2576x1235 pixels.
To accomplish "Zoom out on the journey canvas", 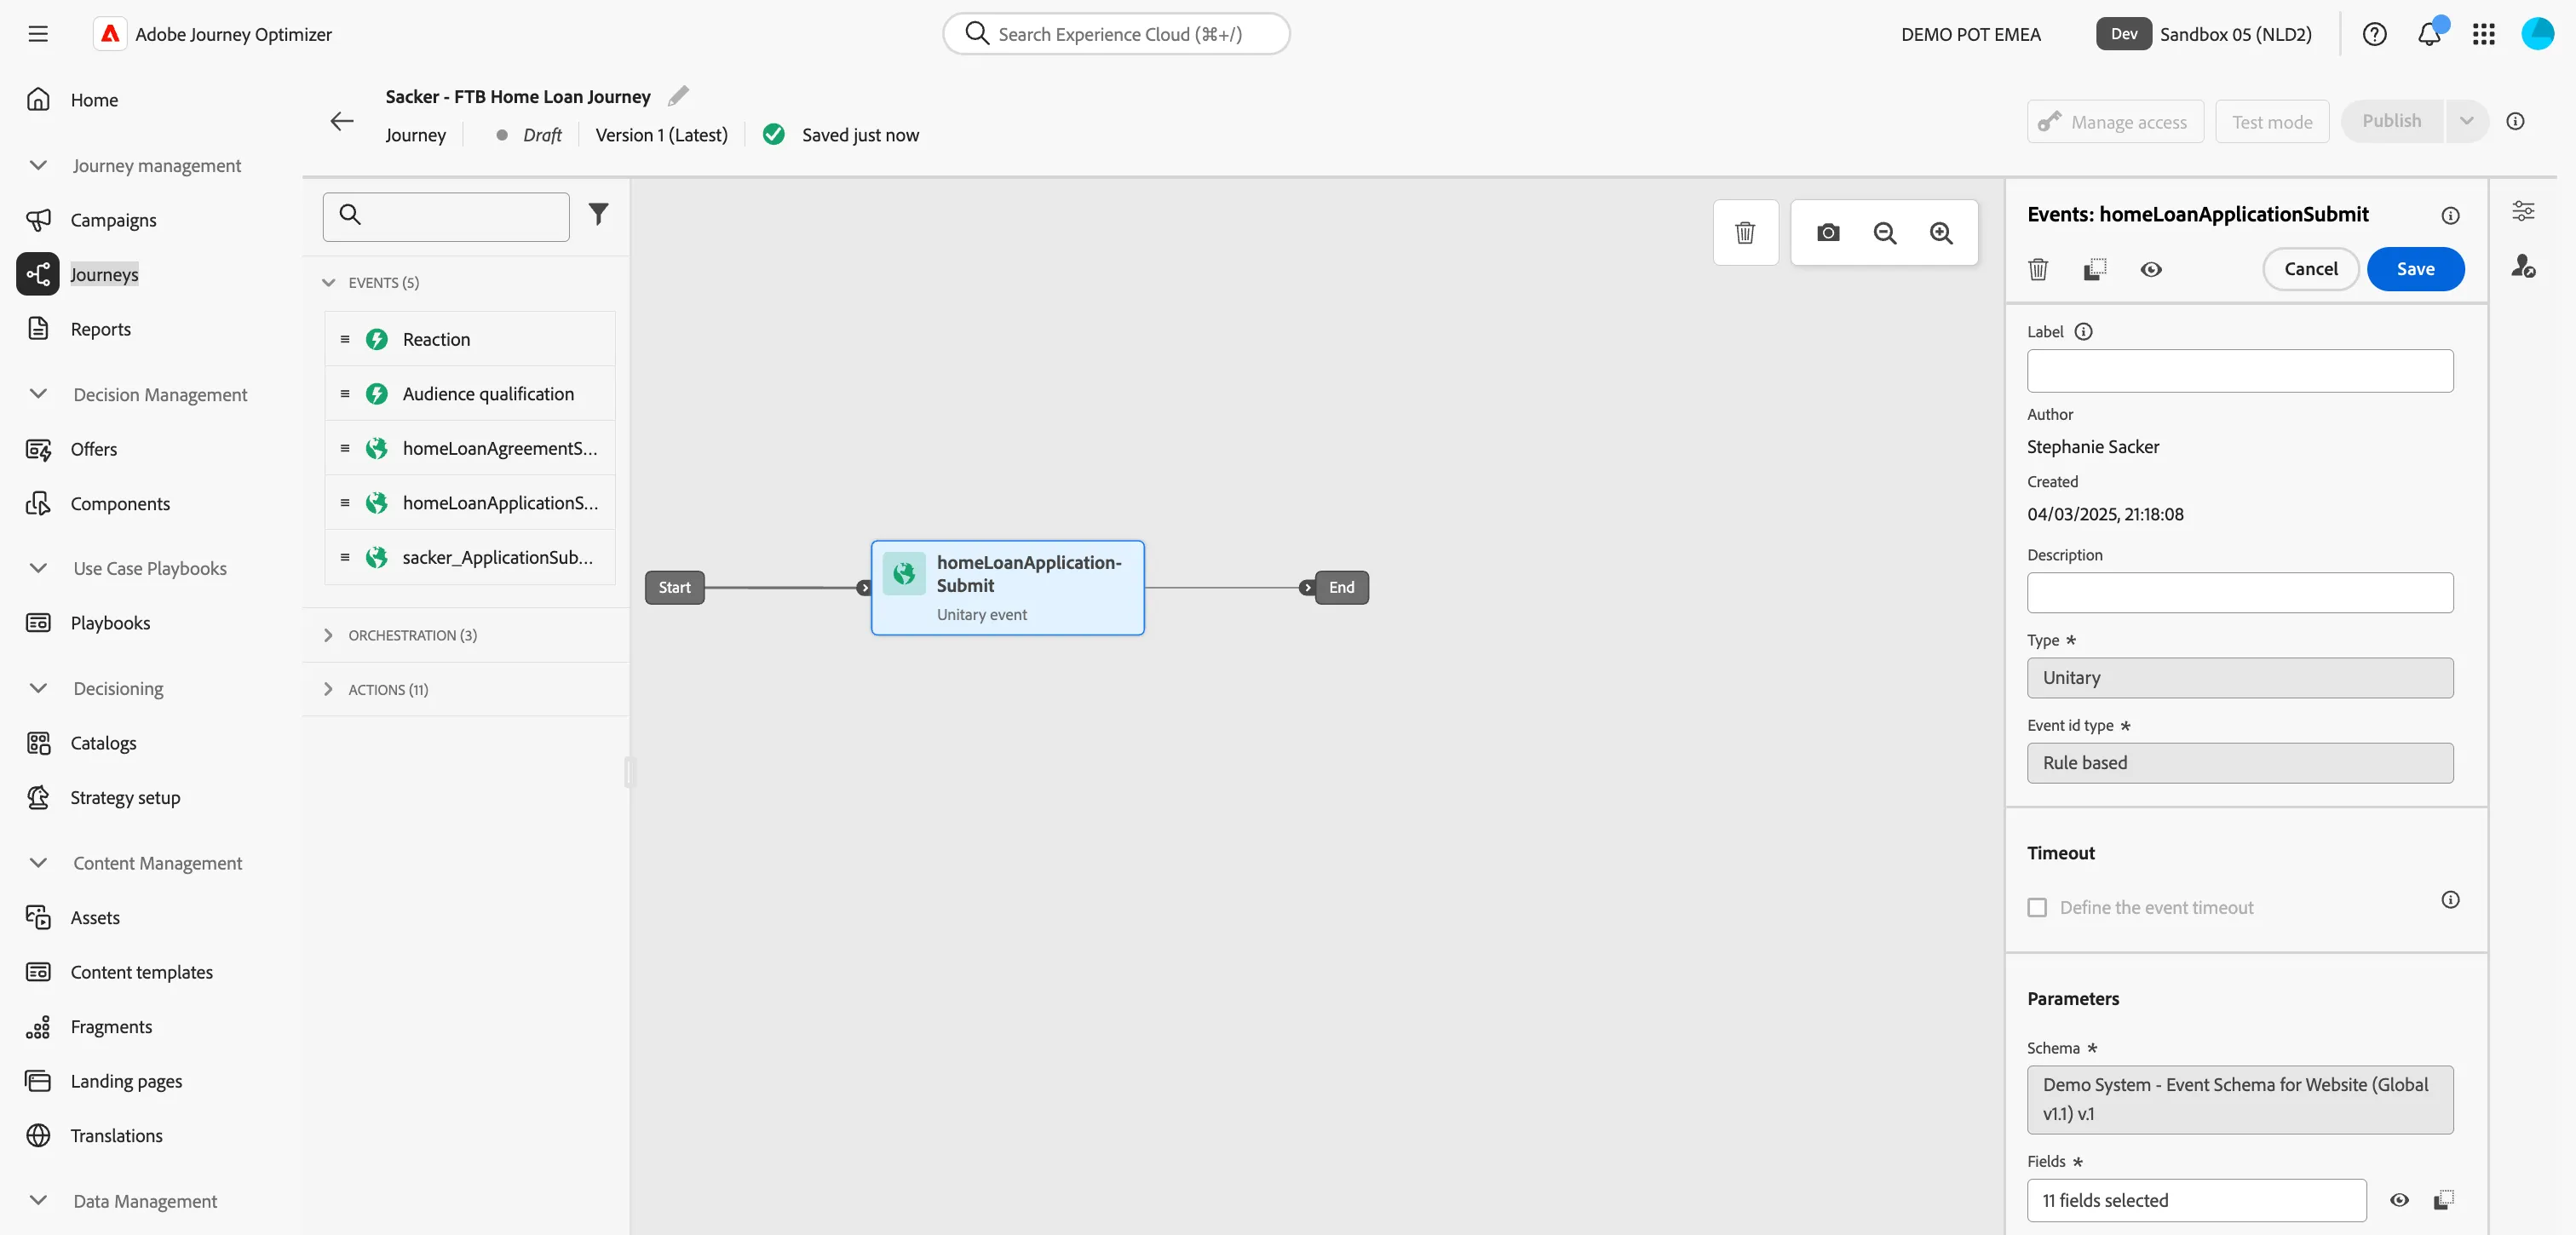I will coord(1885,232).
